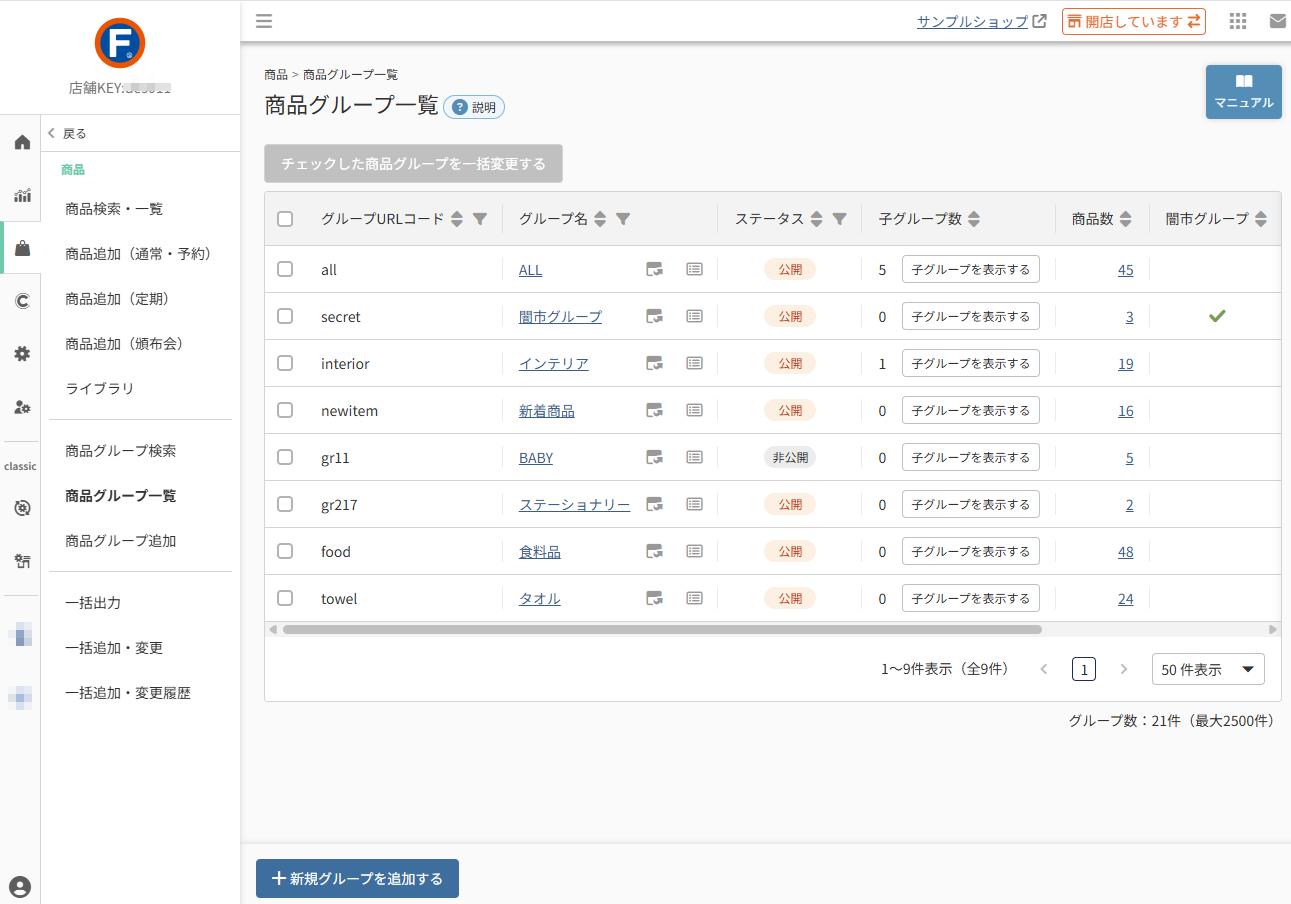This screenshot has width=1291, height=904.
Task: Open product count 48 for 食料品
Action: click(x=1126, y=551)
